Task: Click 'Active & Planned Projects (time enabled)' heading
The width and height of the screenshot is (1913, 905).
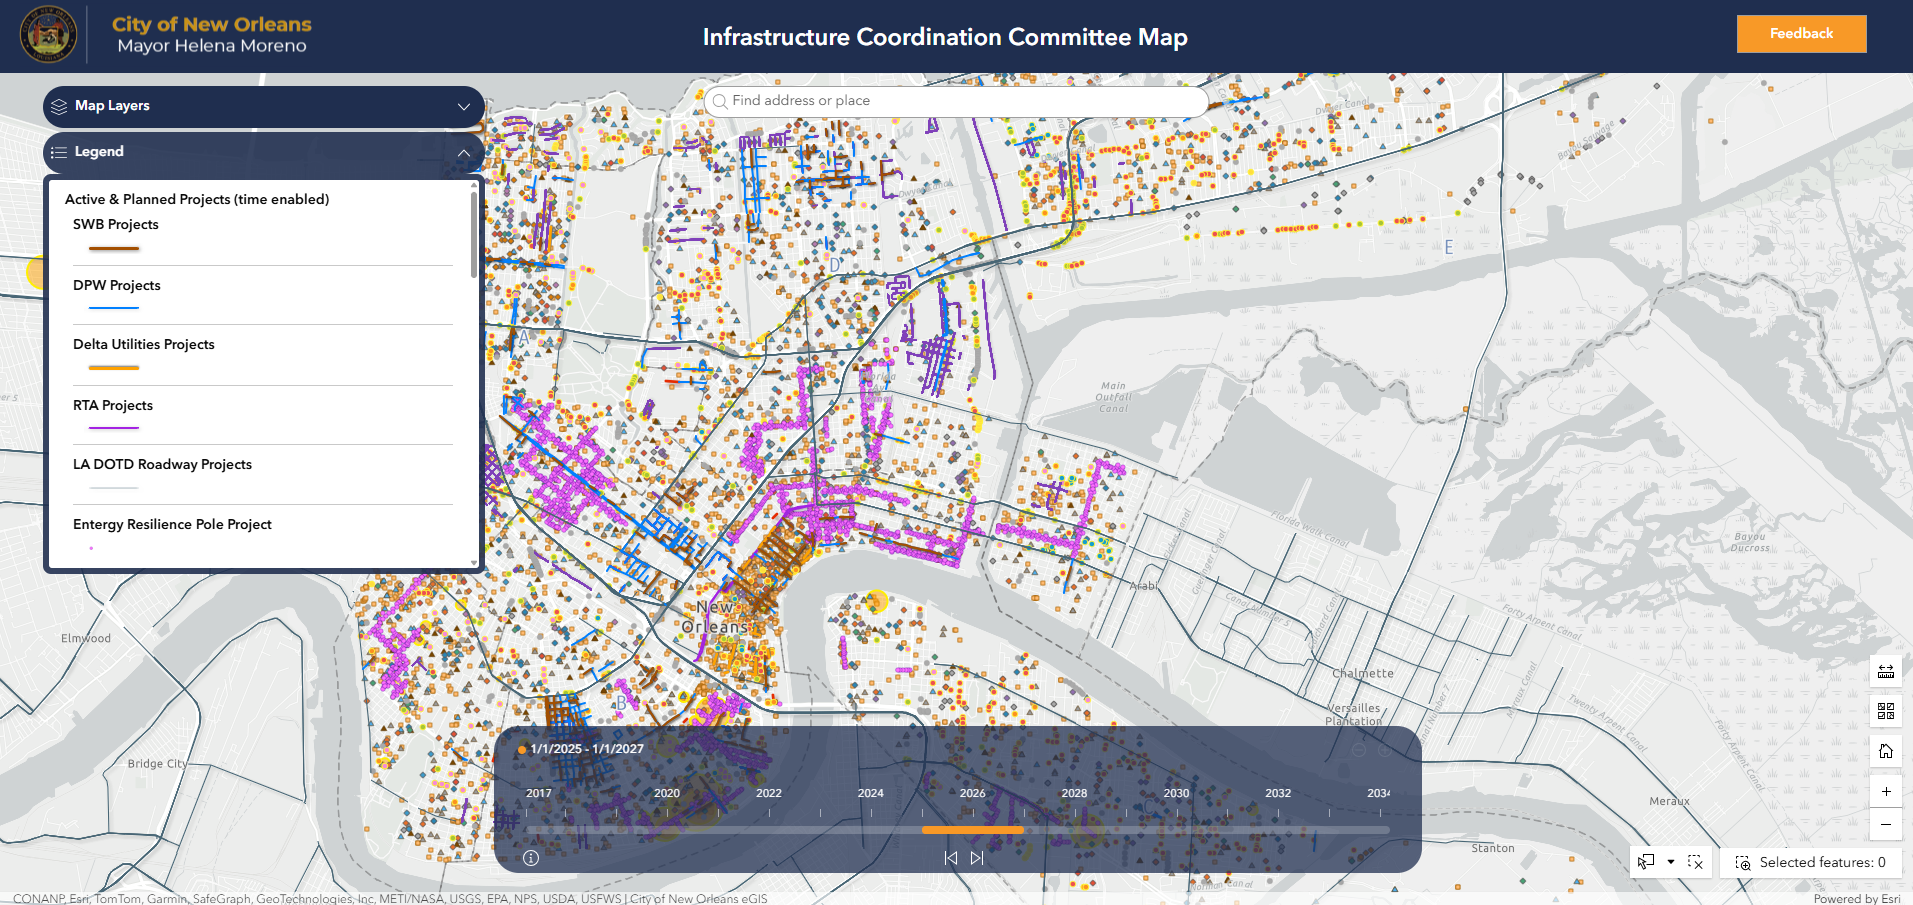Action: pyautogui.click(x=197, y=200)
